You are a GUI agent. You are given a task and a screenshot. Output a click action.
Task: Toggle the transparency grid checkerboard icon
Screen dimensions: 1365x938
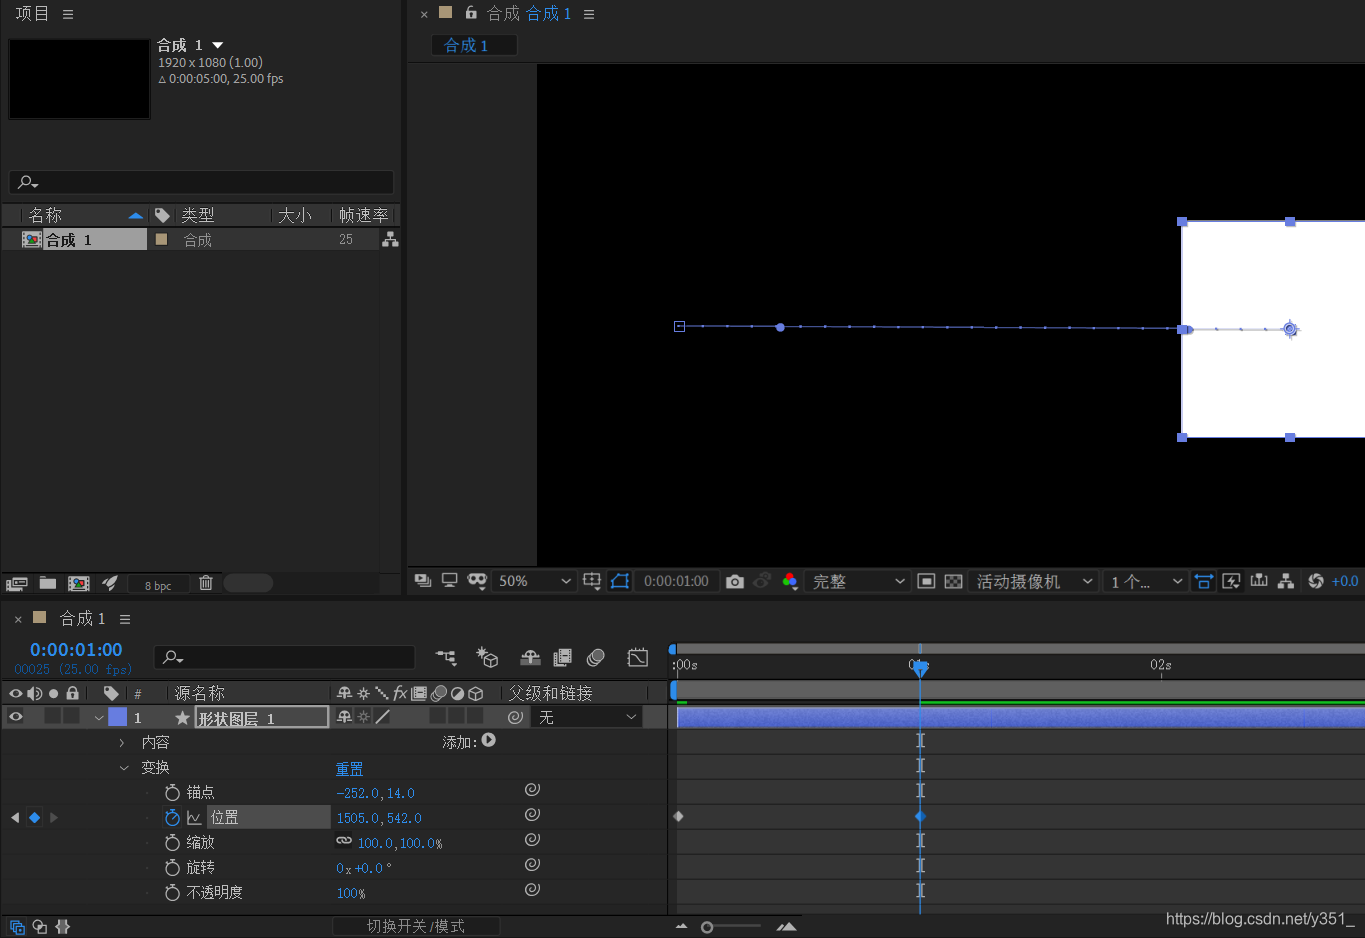953,581
